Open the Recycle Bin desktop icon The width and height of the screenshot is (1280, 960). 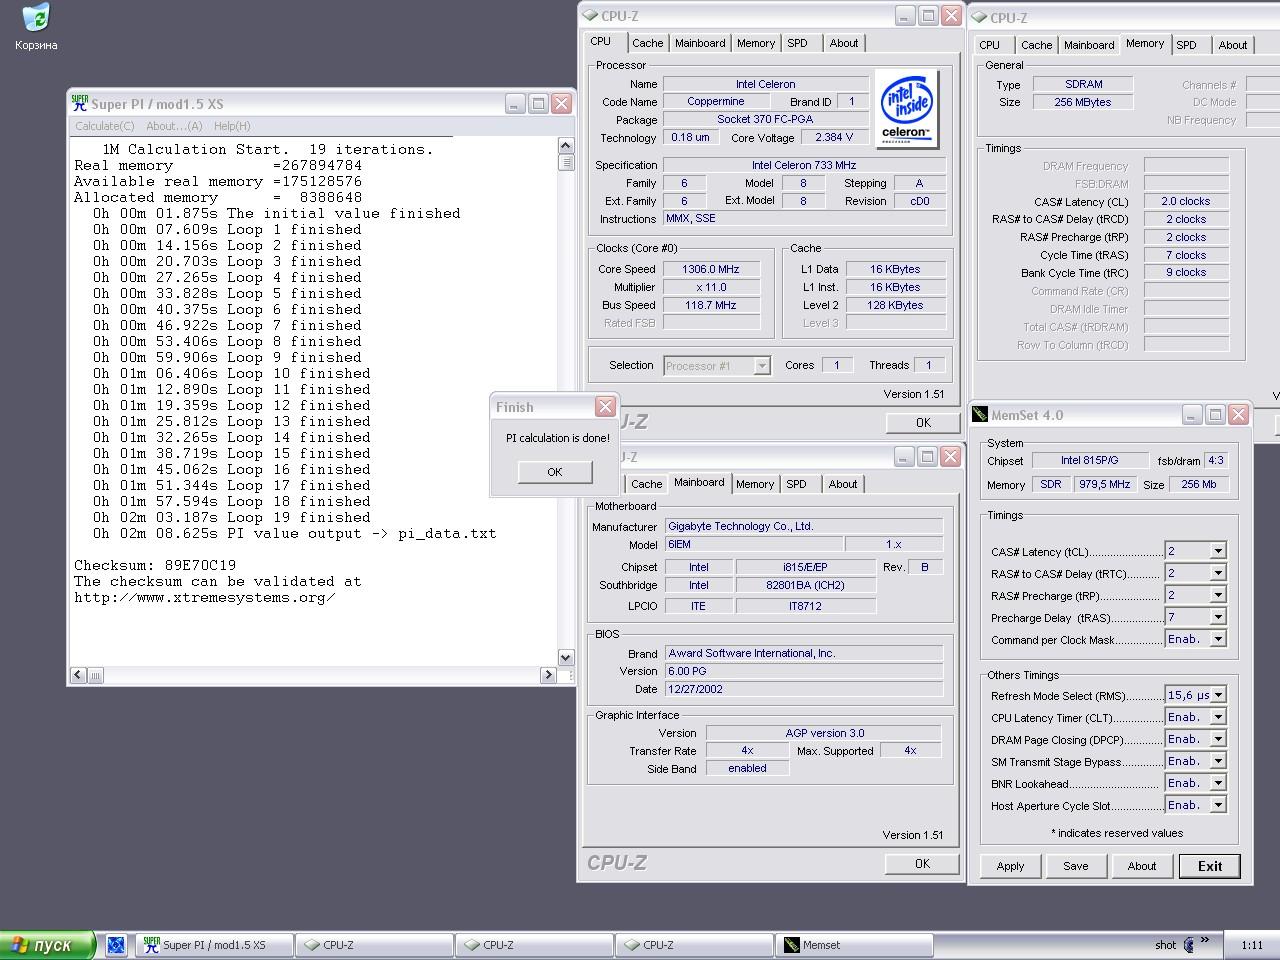click(x=36, y=27)
